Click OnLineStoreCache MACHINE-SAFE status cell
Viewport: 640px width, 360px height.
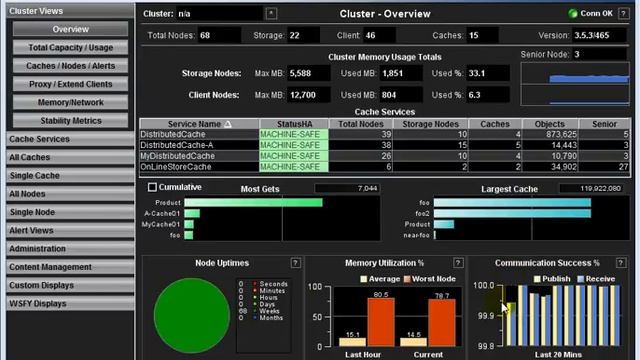click(x=294, y=167)
